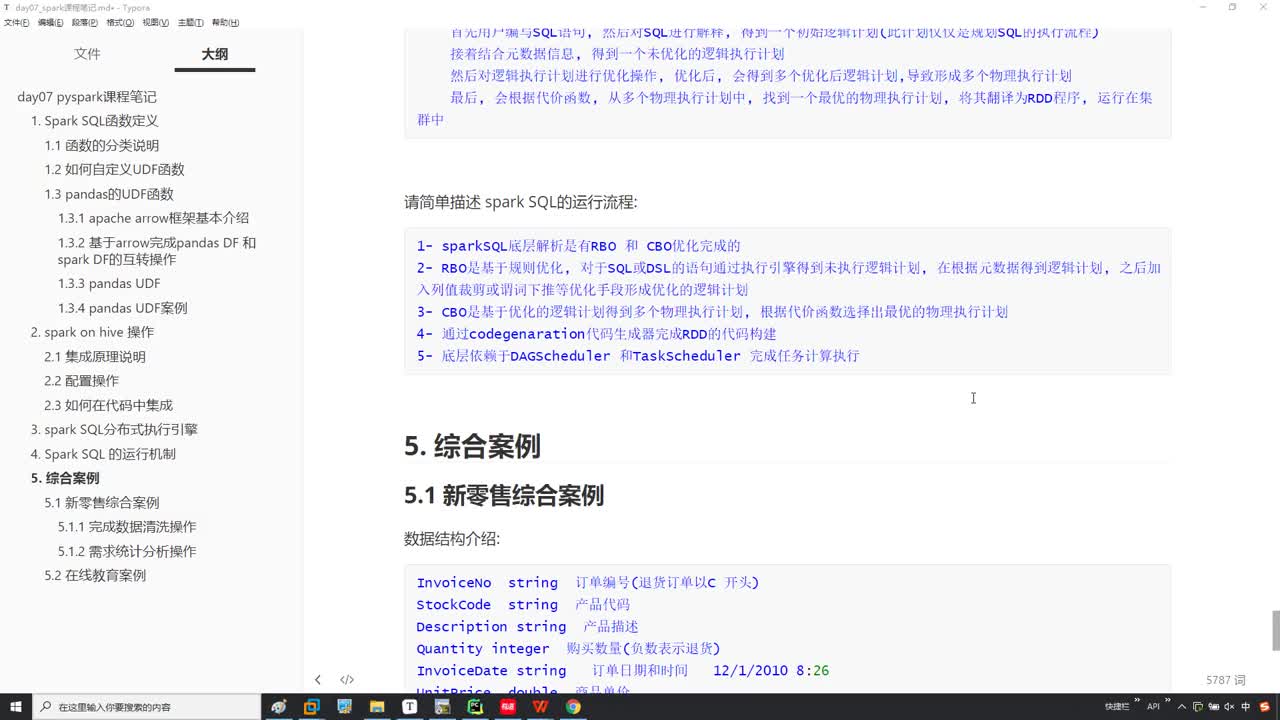Open 5.1.1 完成数据清洗操作 outline entry
This screenshot has height=720, width=1280.
click(127, 526)
